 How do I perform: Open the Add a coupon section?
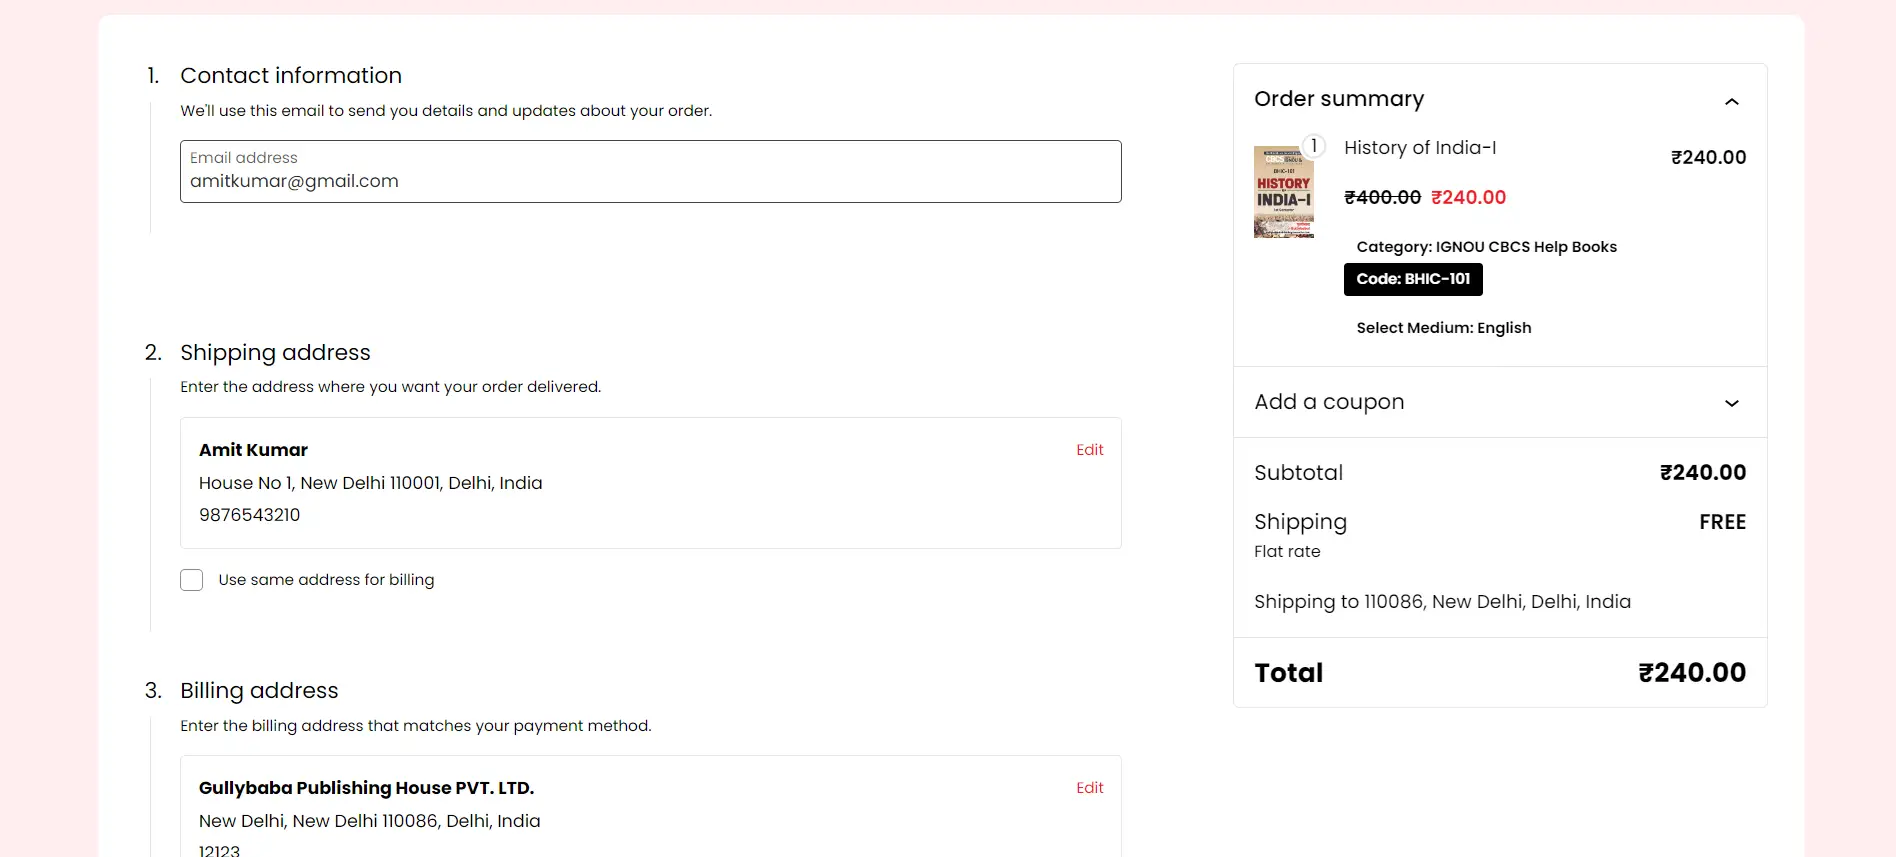click(x=1500, y=402)
